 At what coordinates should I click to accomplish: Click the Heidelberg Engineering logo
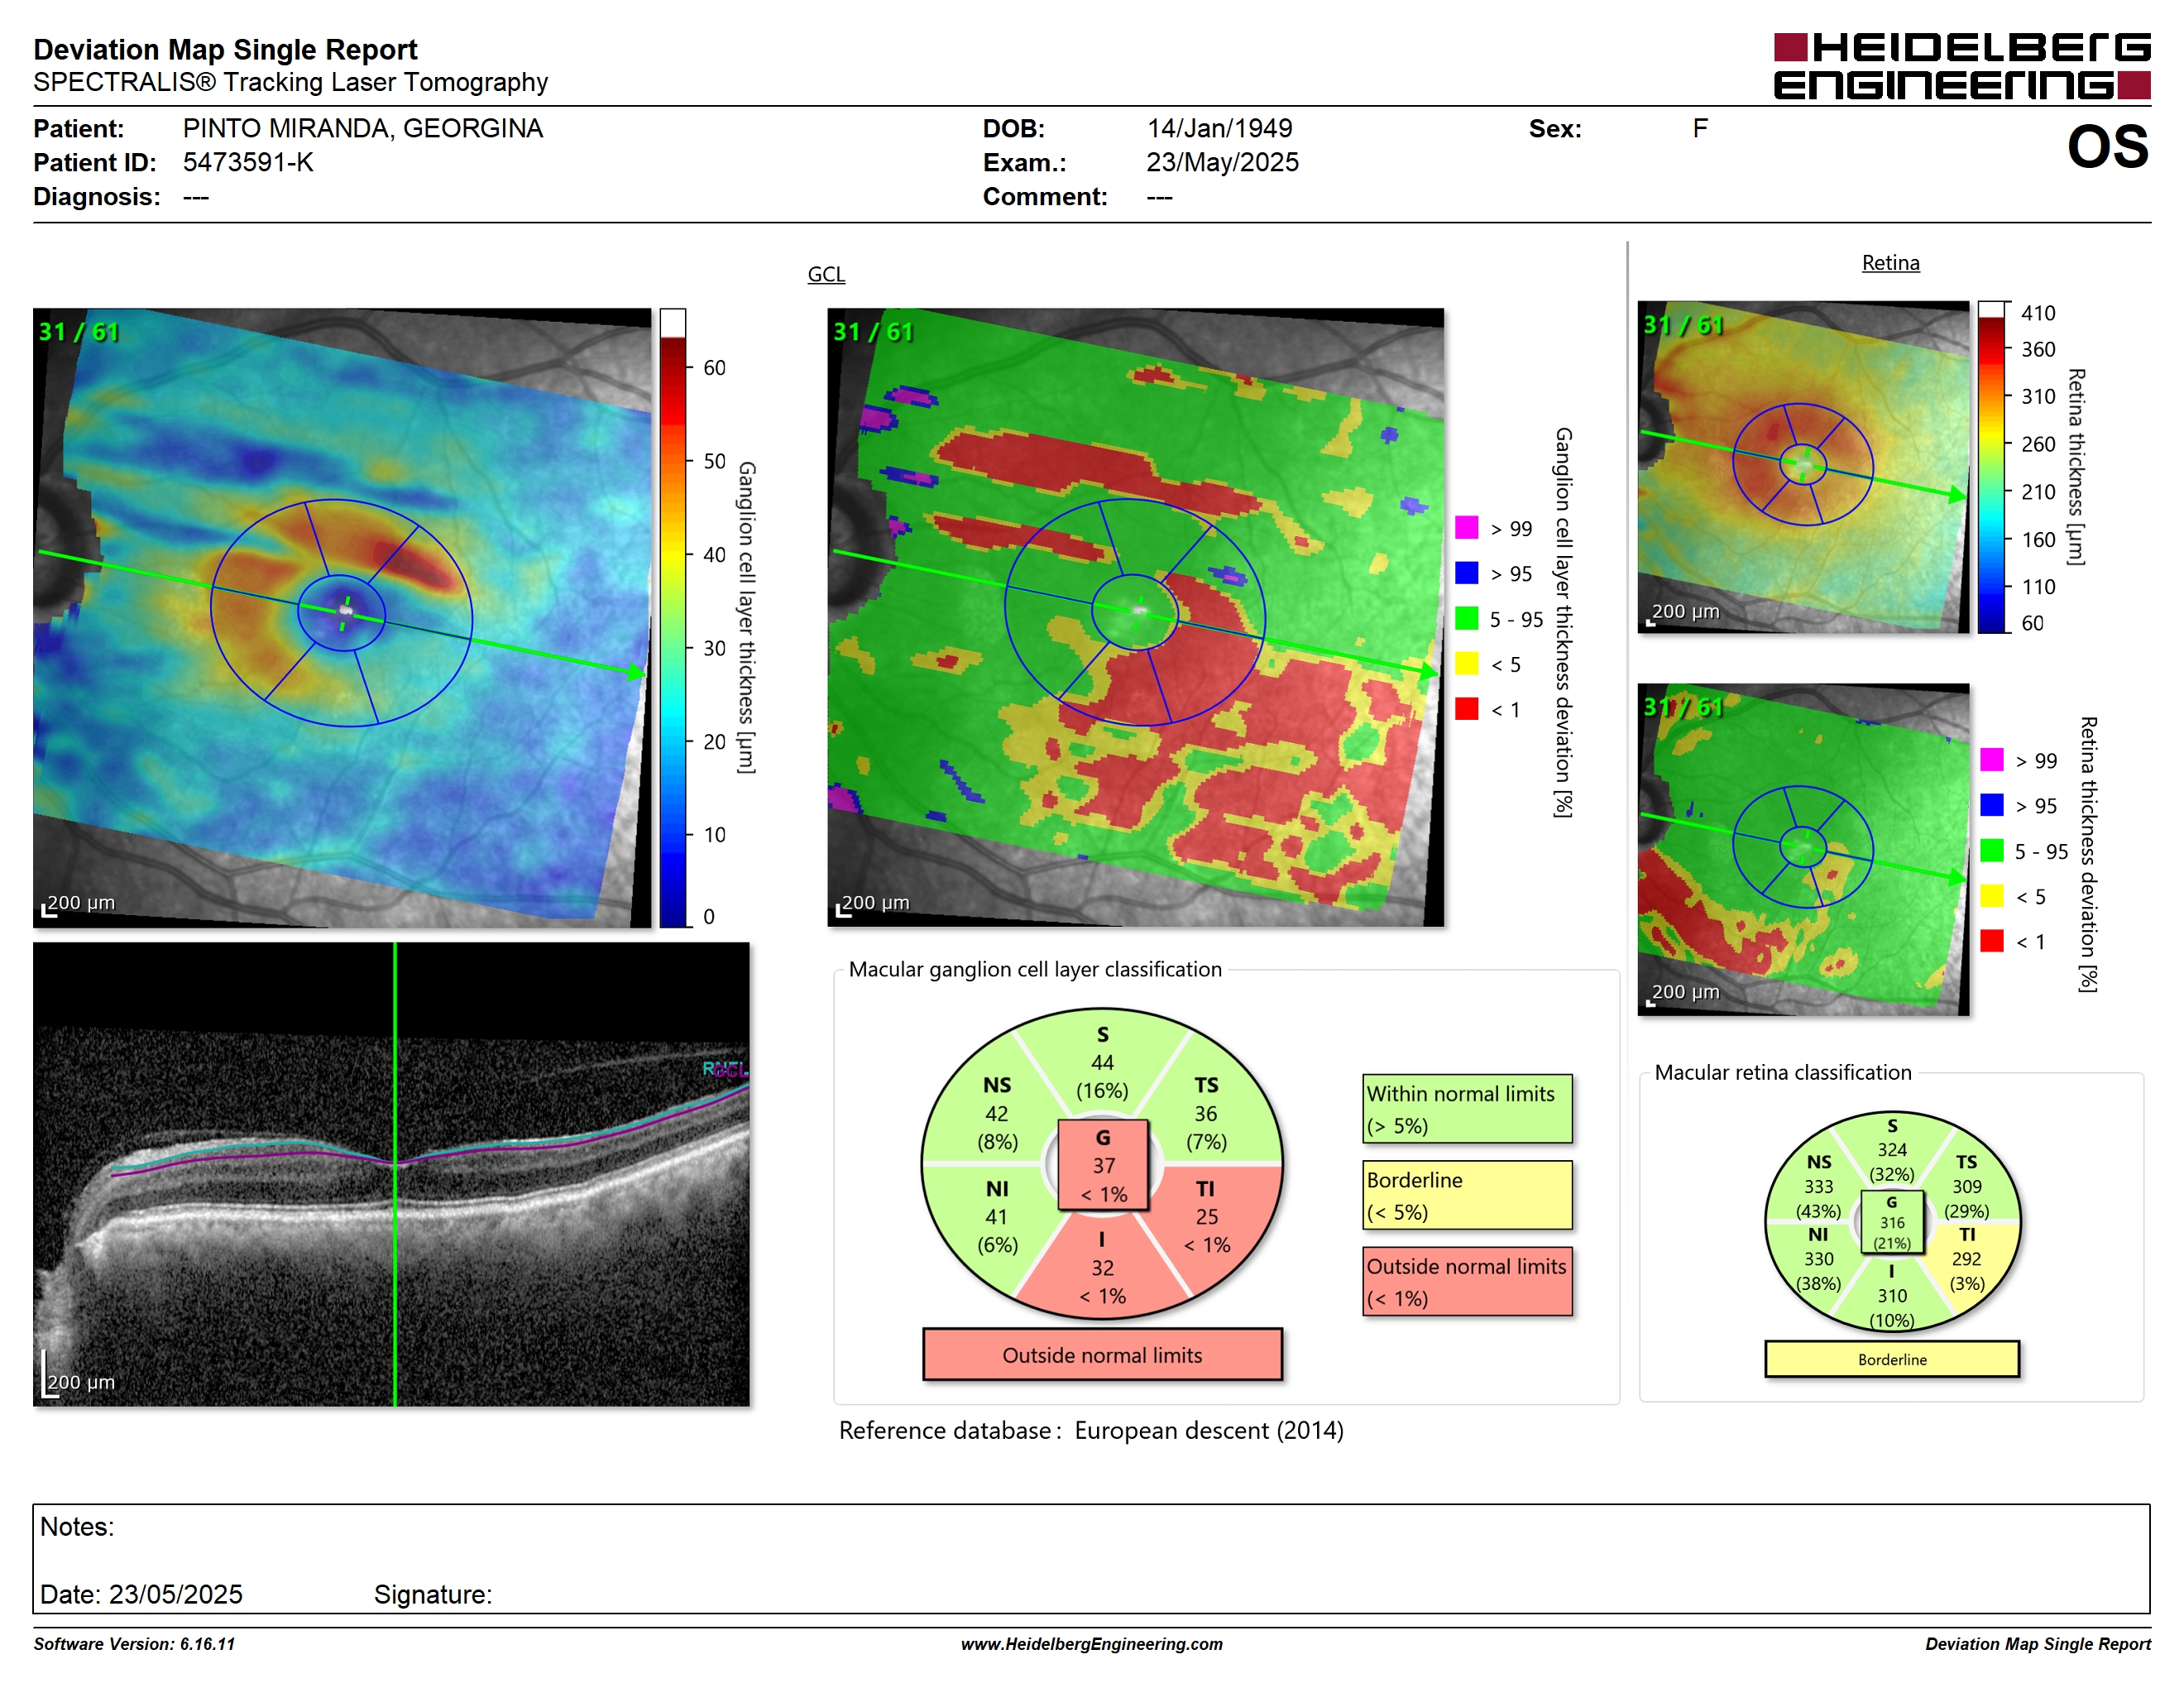click(x=1961, y=67)
